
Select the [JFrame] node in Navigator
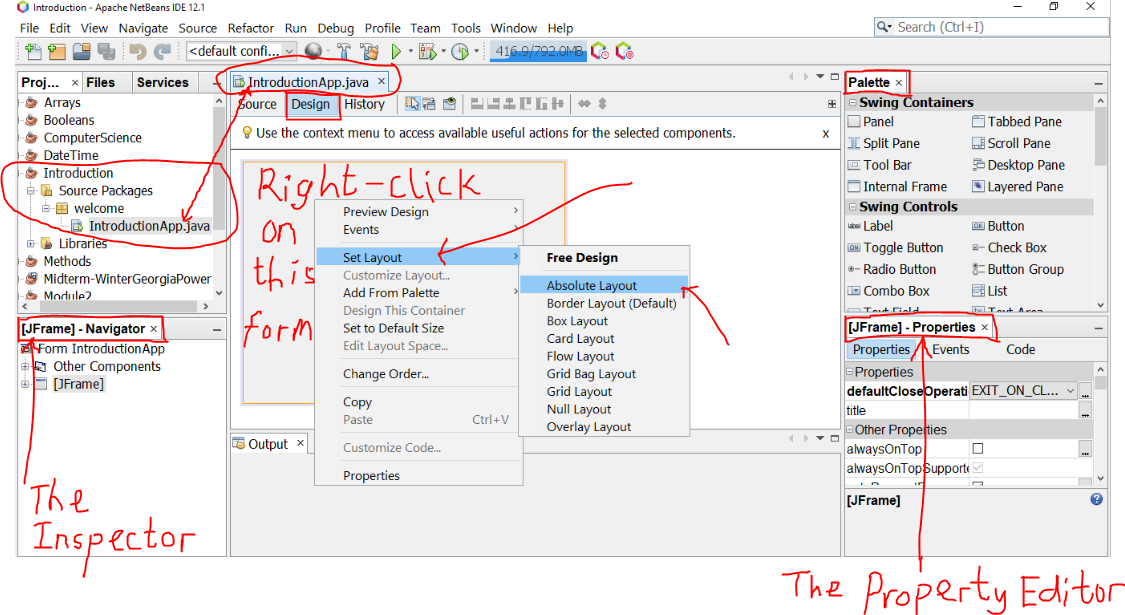[78, 384]
